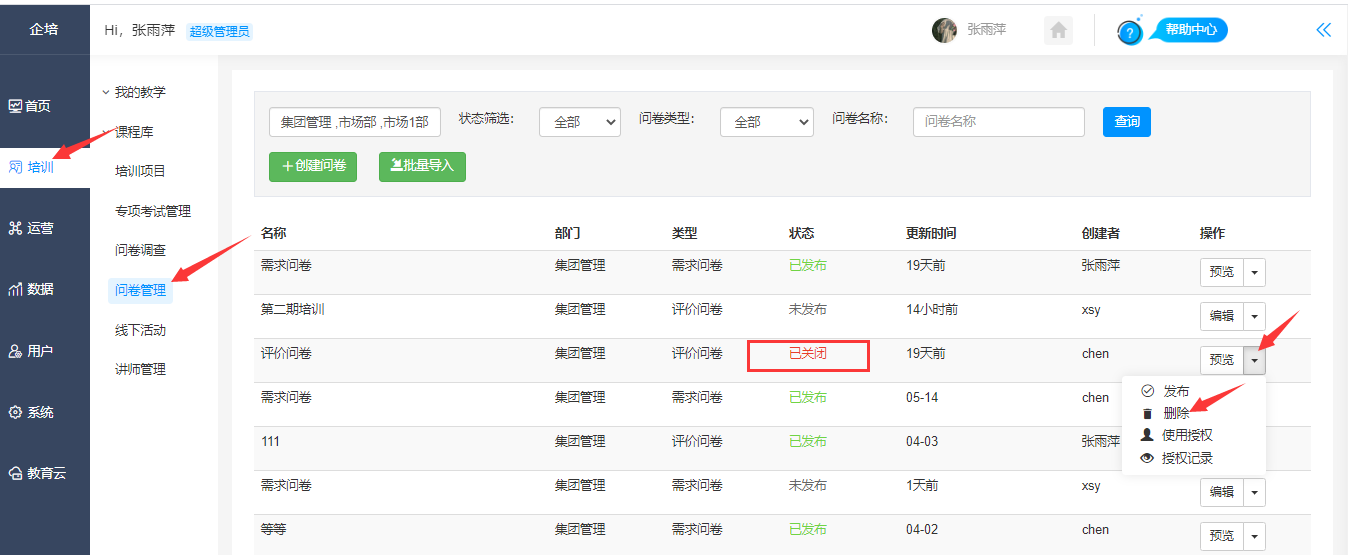
Task: Open 讲师管理 in the side menu
Action: (x=140, y=369)
